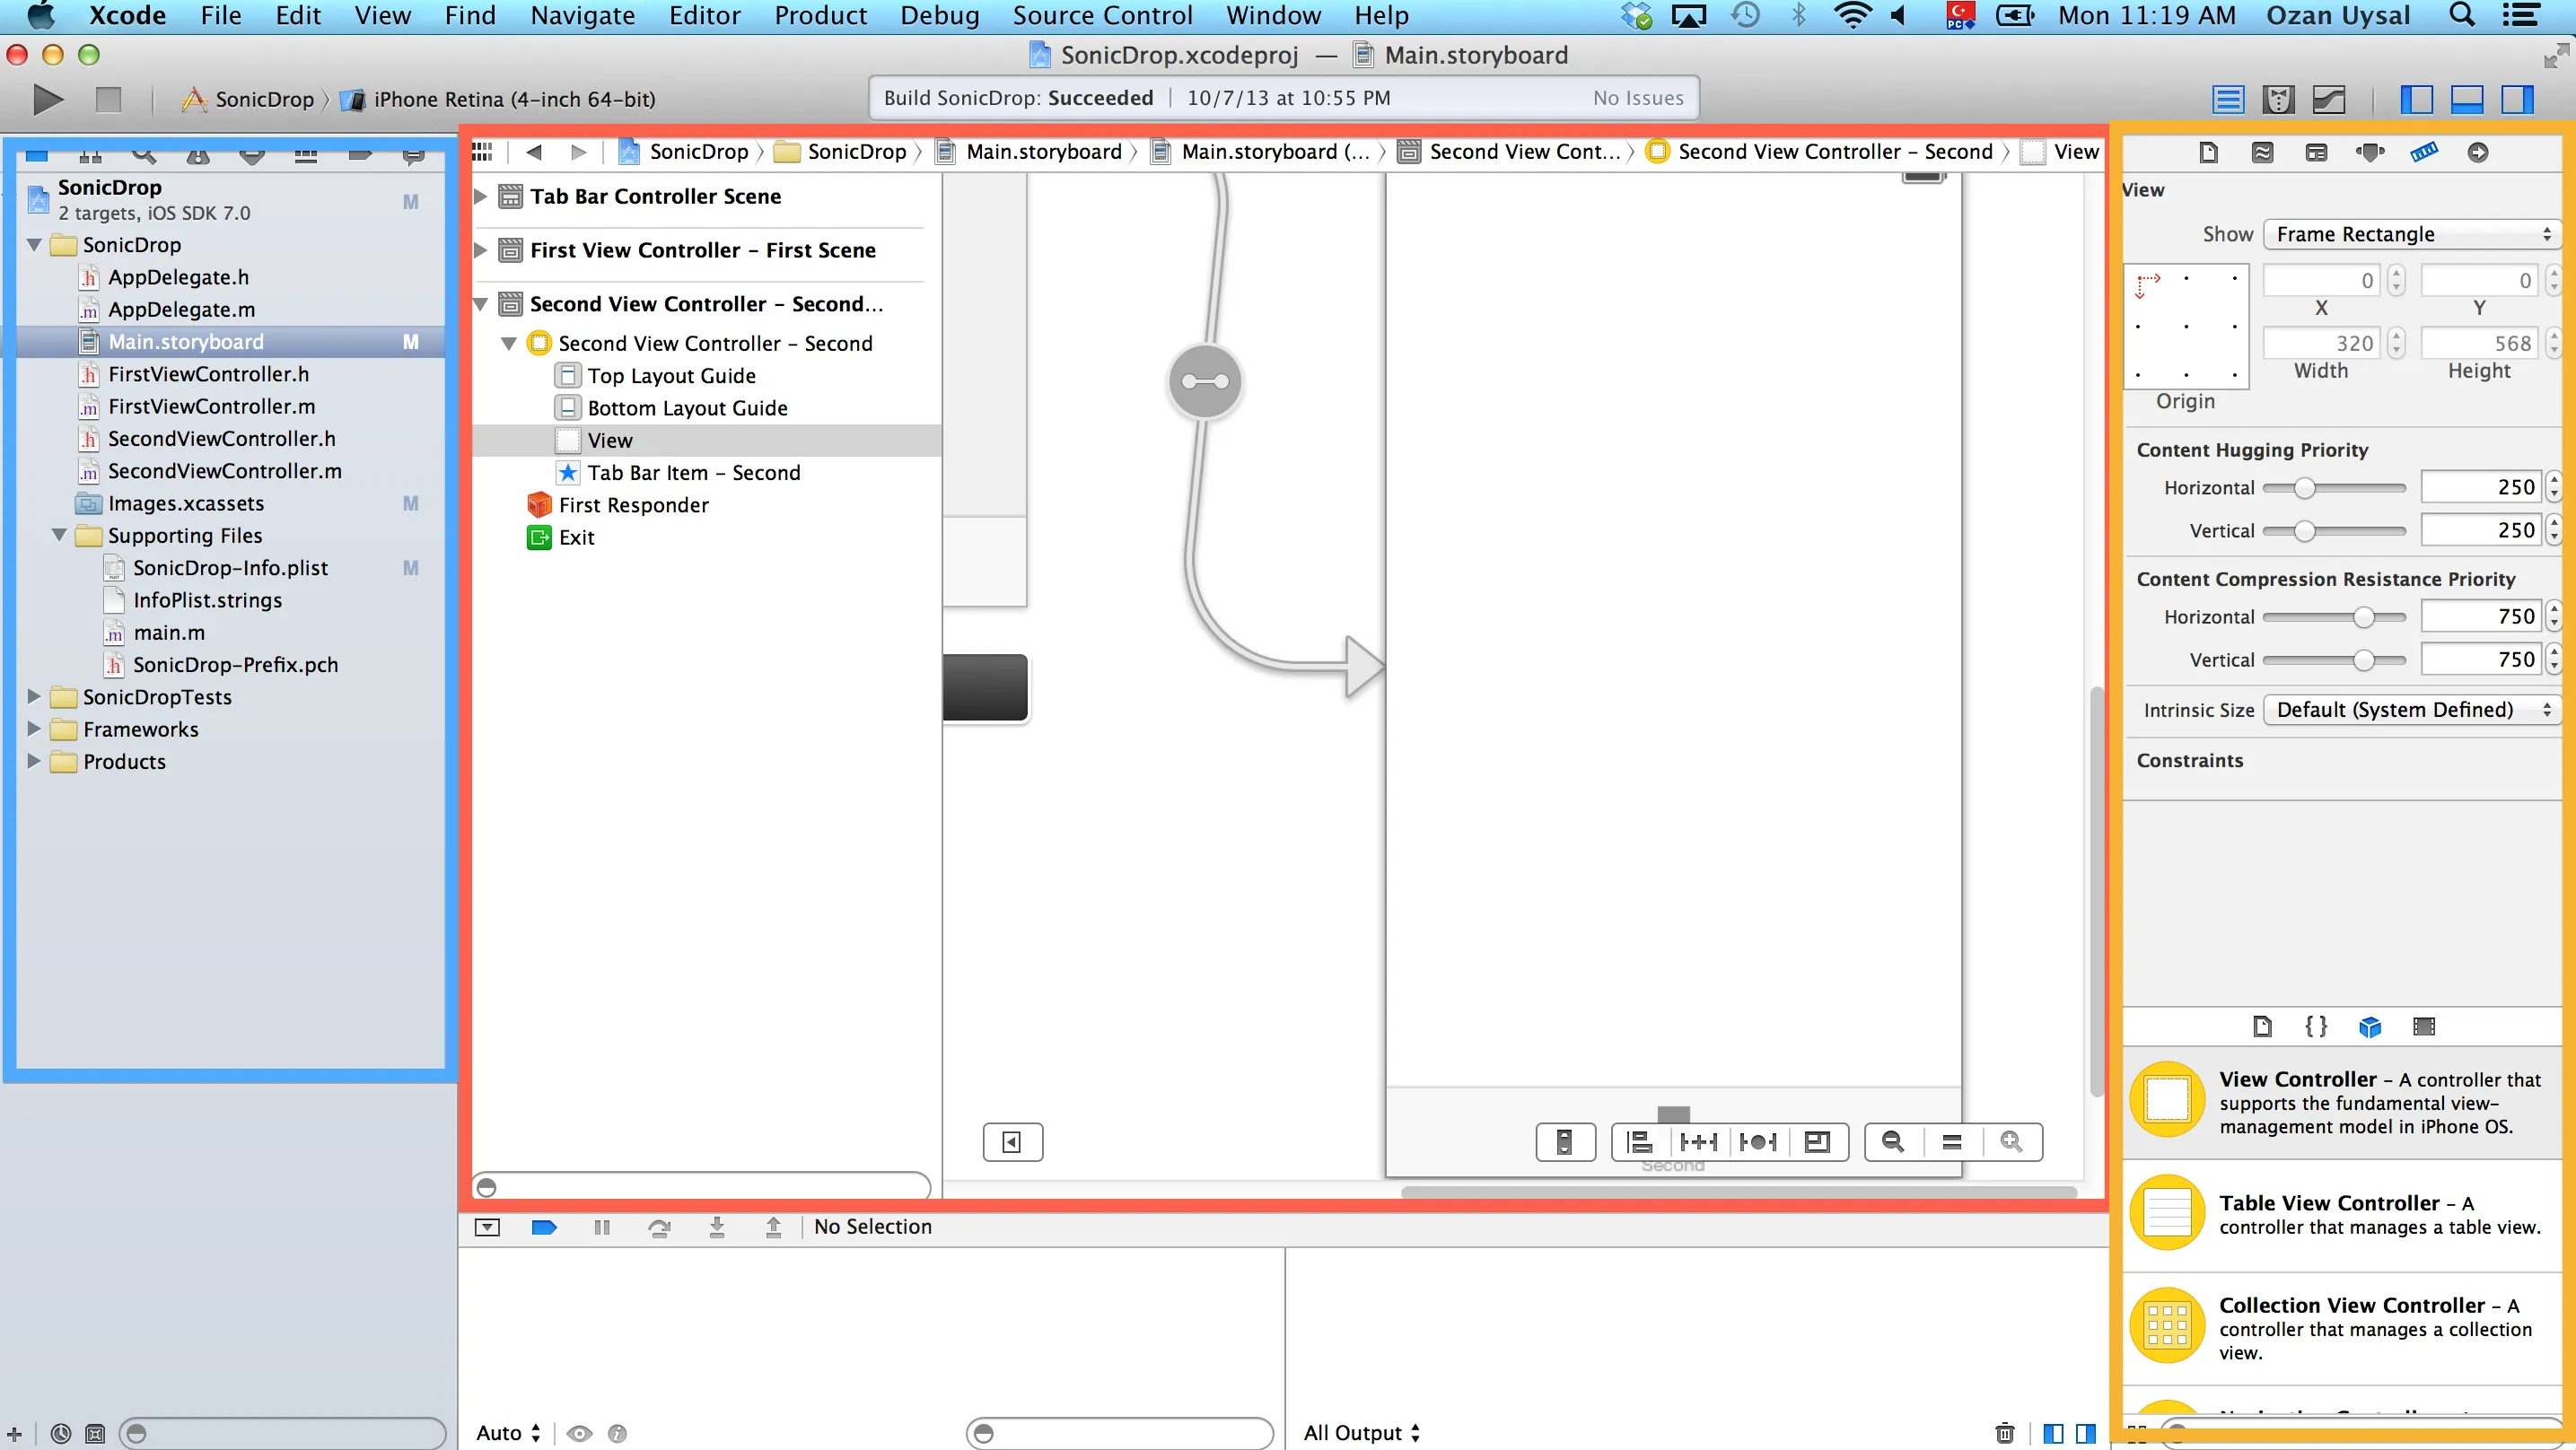2576x1450 pixels.
Task: Select the Assistant editor toolbar icon
Action: (x=2278, y=99)
